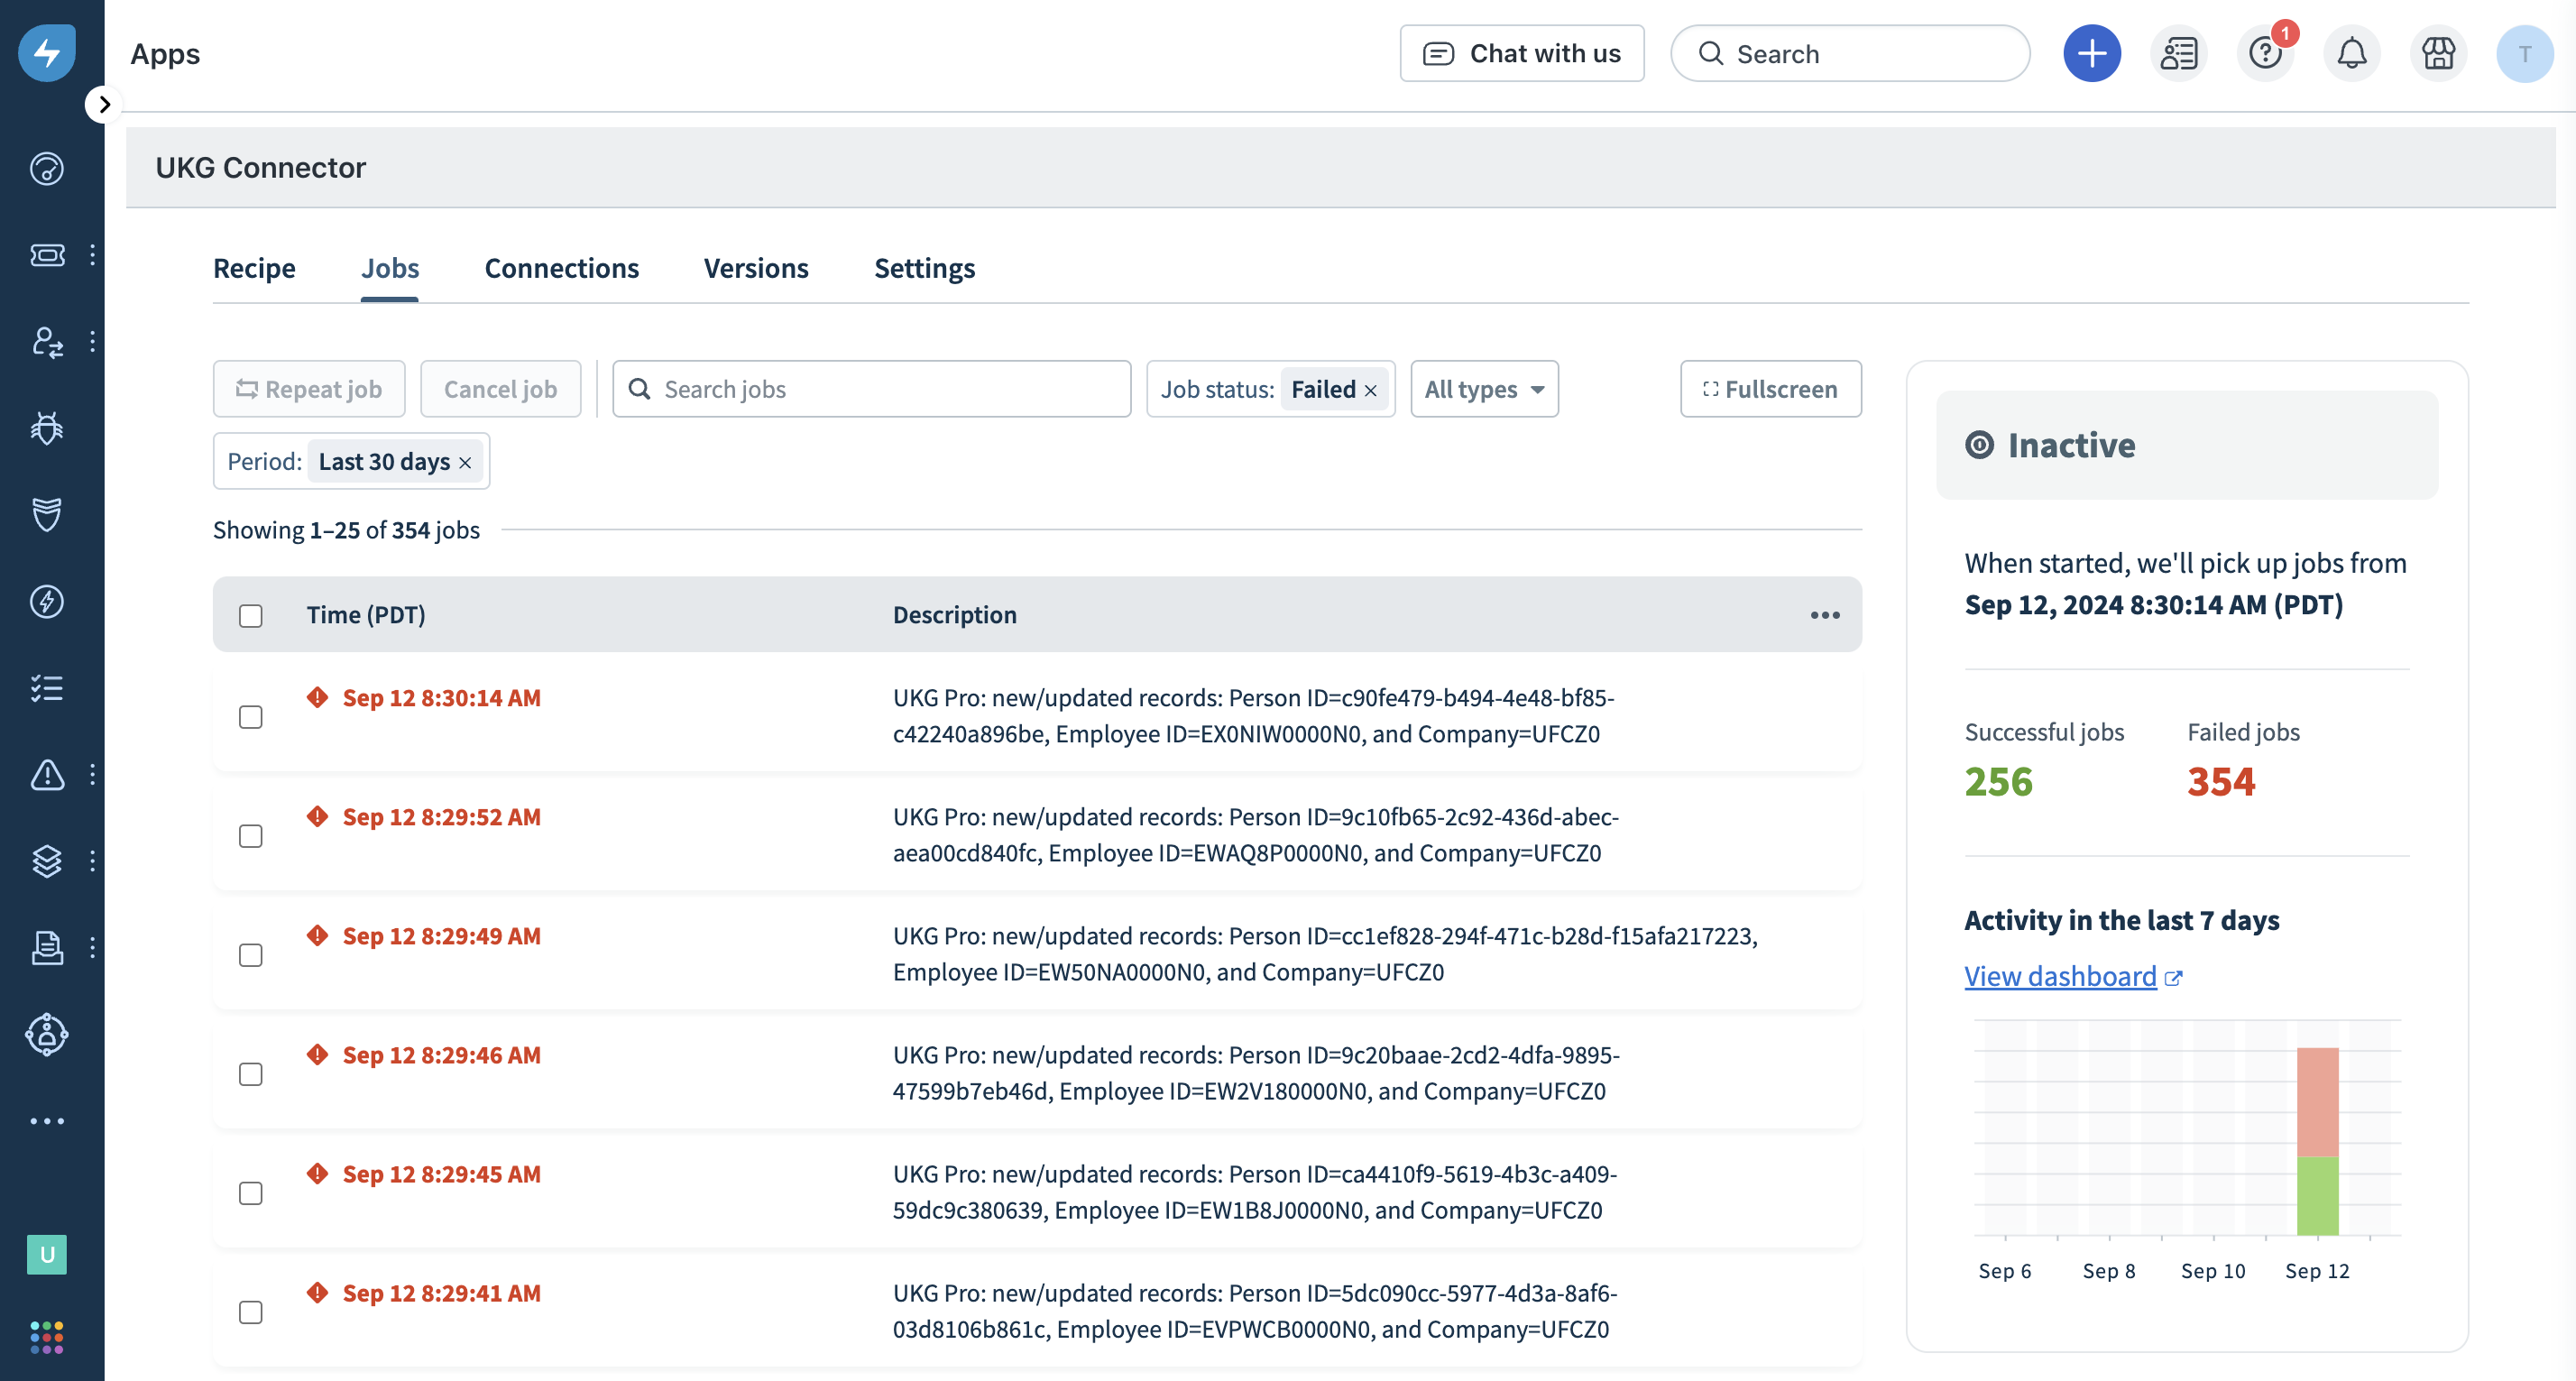Click the bug icon in sidebar
Viewport: 2576px width, 1381px height.
47,429
